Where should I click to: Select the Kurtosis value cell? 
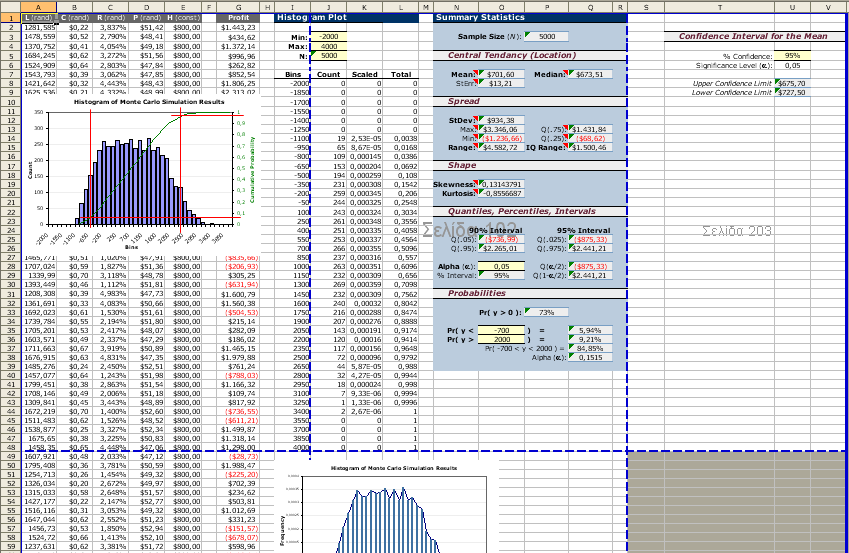click(x=501, y=193)
